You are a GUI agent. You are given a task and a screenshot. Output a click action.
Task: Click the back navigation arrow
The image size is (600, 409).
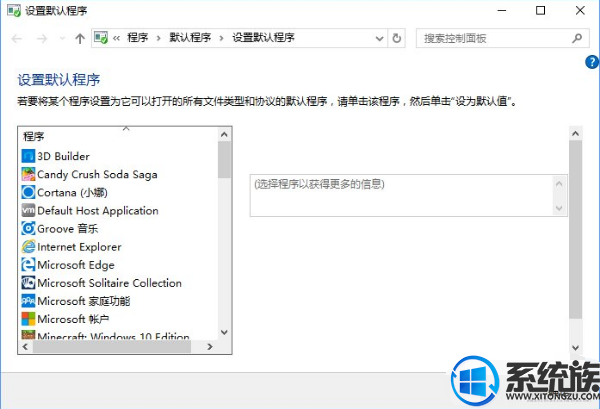[x=17, y=38]
